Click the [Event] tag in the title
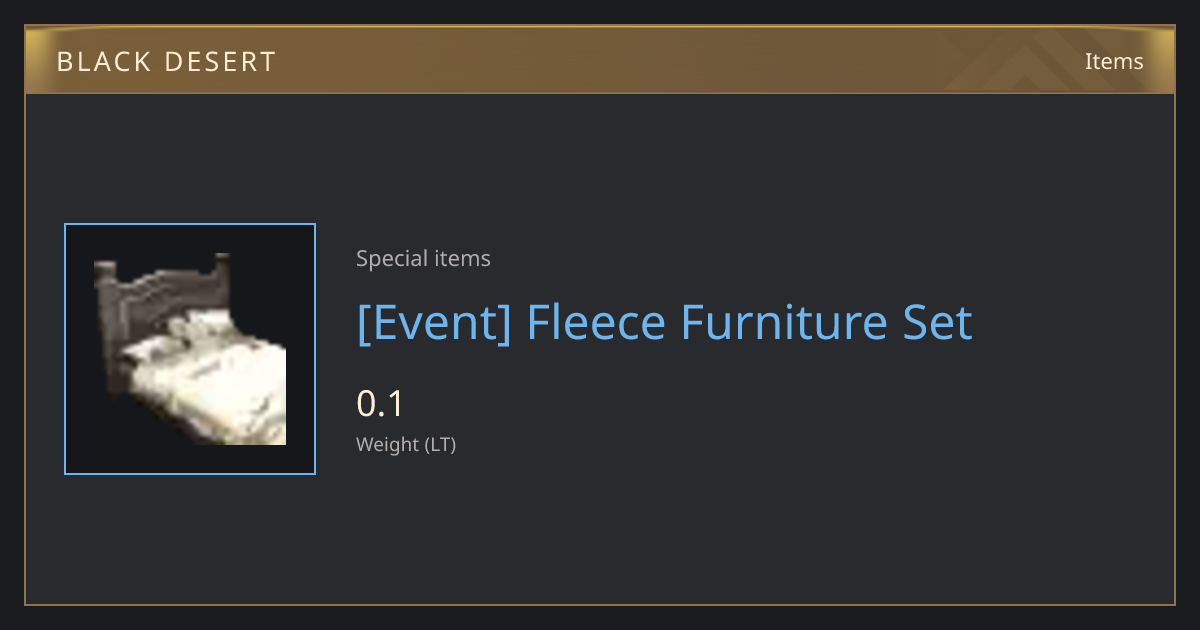The width and height of the screenshot is (1200, 630). coord(434,323)
